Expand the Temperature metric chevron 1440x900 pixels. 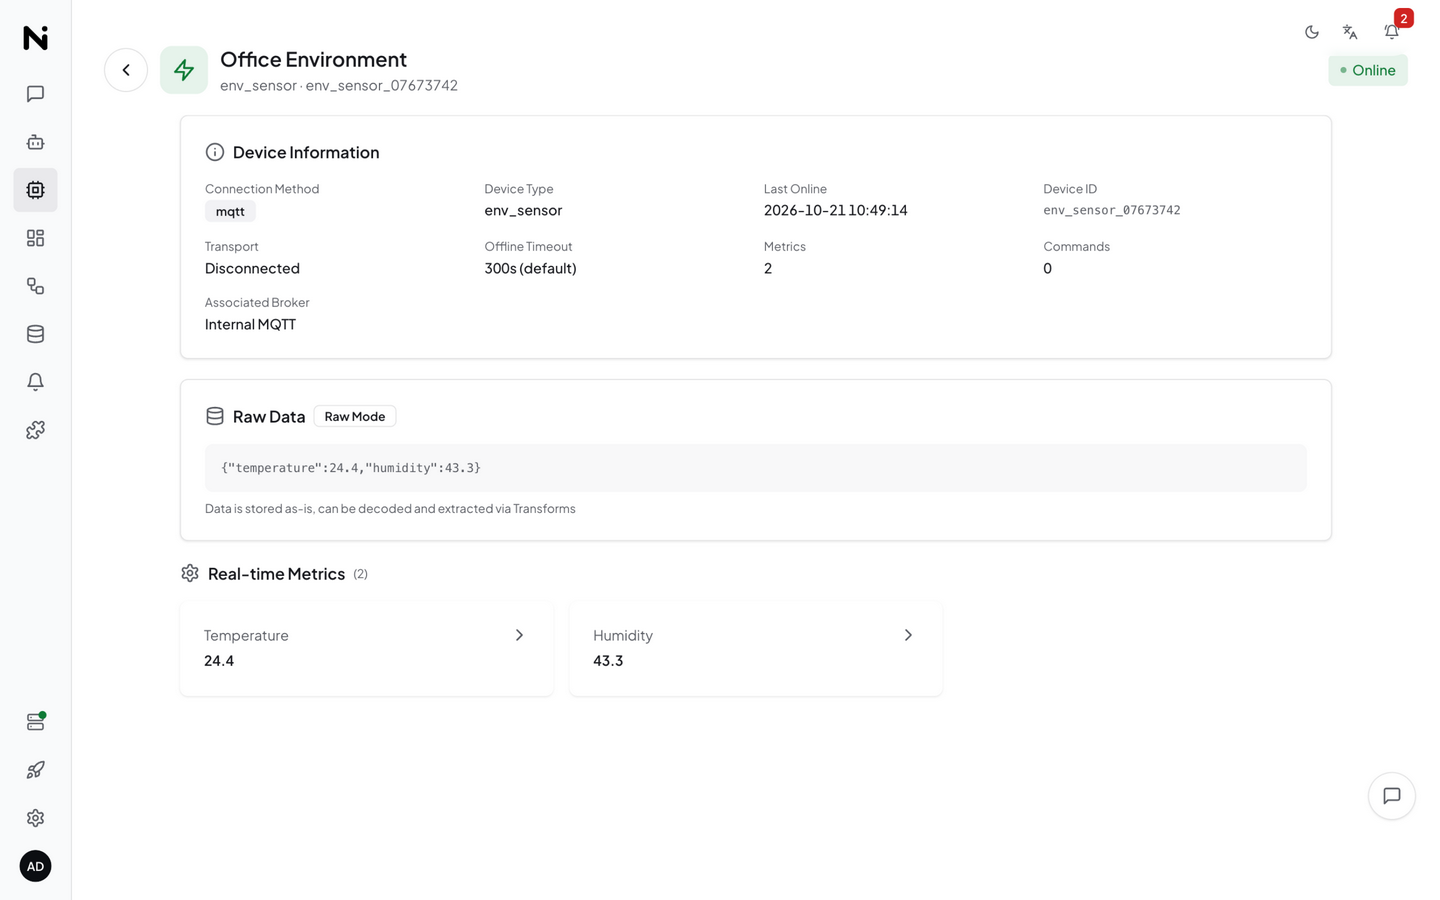[x=519, y=635]
